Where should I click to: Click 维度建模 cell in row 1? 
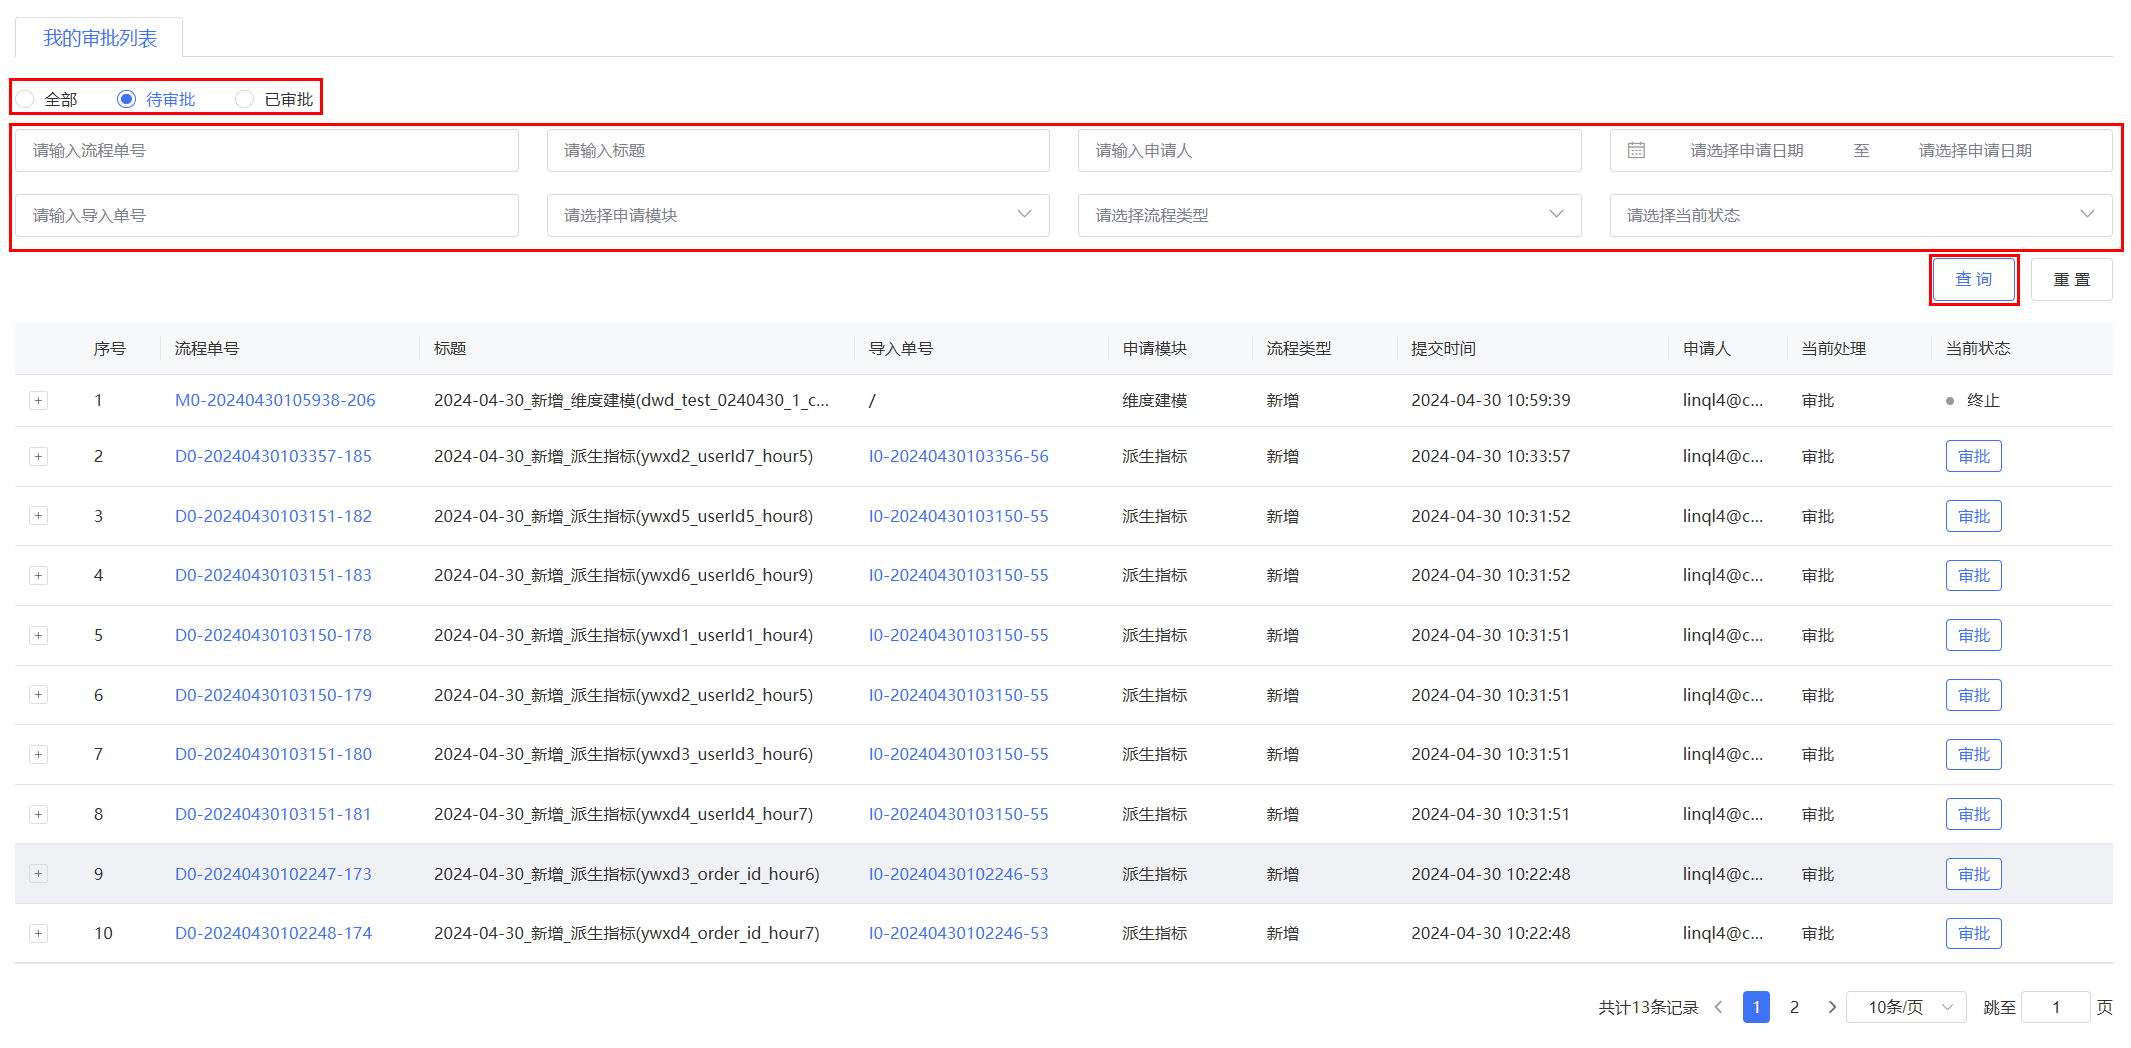1154,400
